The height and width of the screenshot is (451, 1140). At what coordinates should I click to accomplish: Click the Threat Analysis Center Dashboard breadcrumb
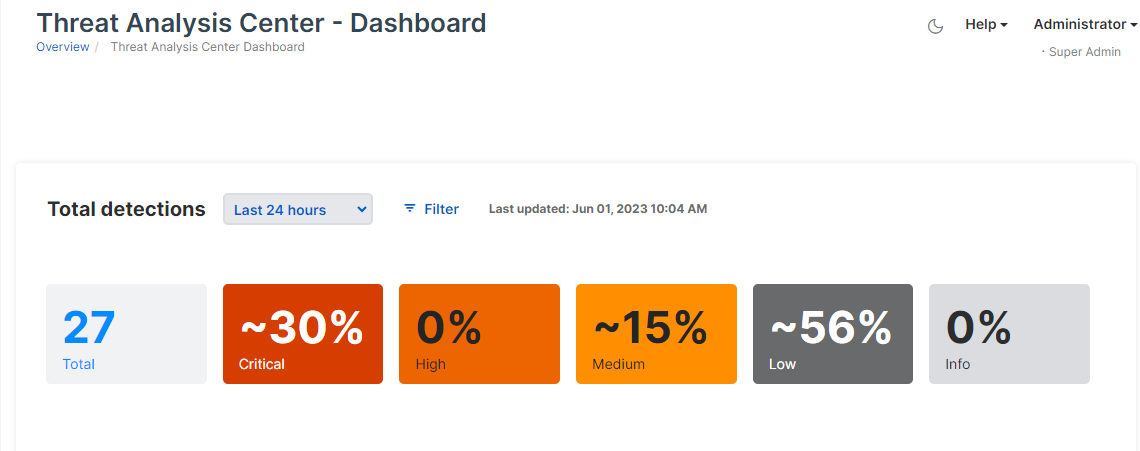pyautogui.click(x=207, y=47)
